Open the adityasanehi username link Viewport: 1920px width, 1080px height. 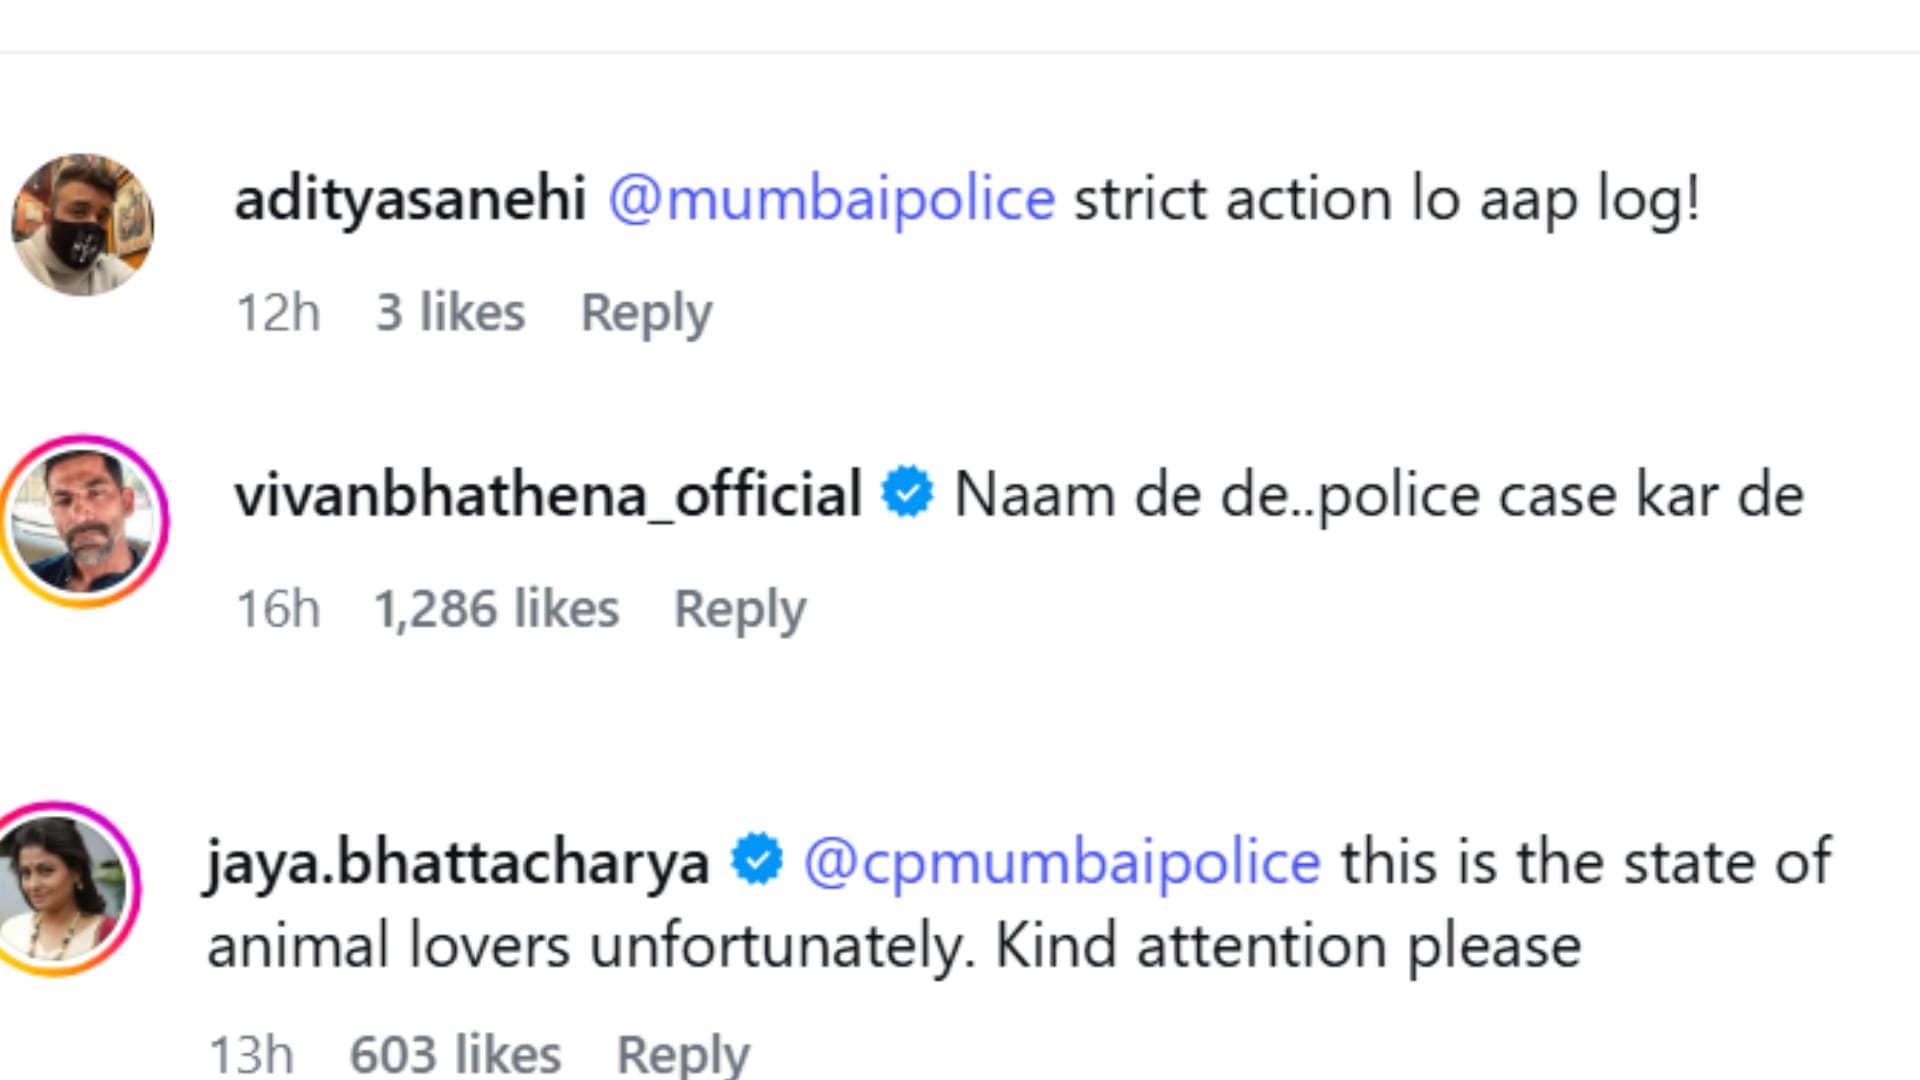(x=410, y=199)
